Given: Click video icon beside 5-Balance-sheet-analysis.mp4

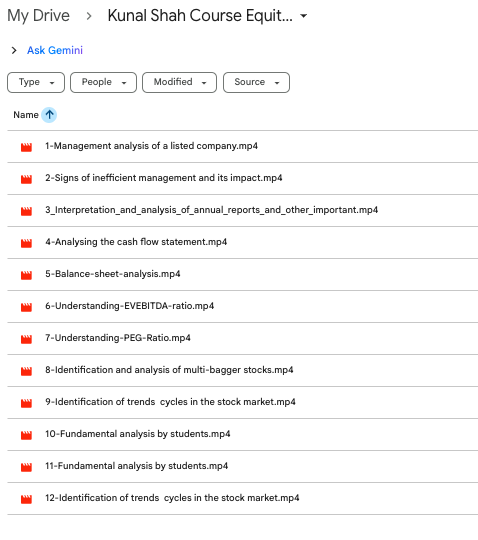Looking at the screenshot, I should click(x=26, y=275).
